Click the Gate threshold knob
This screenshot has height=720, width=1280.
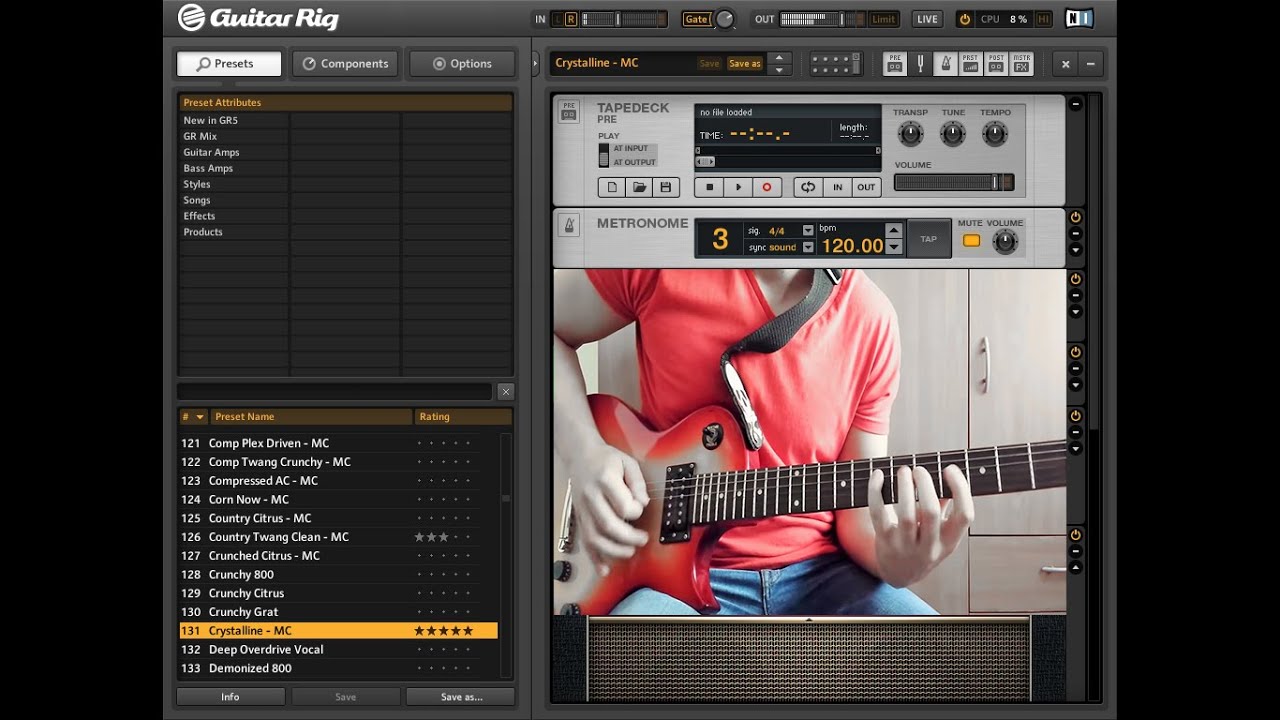point(724,19)
